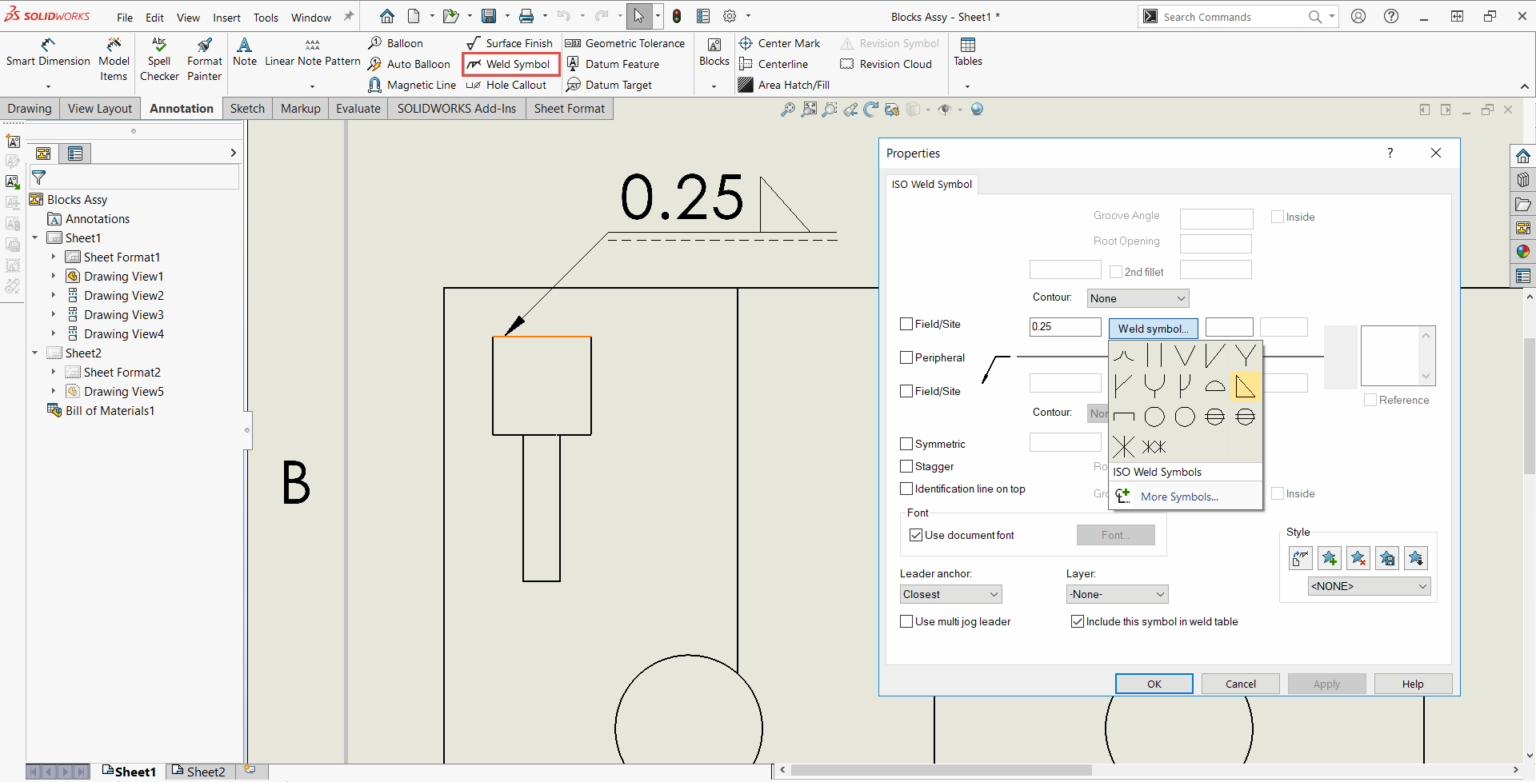This screenshot has height=782, width=1536.
Task: Select the Smart Dimension tool
Action: [x=47, y=58]
